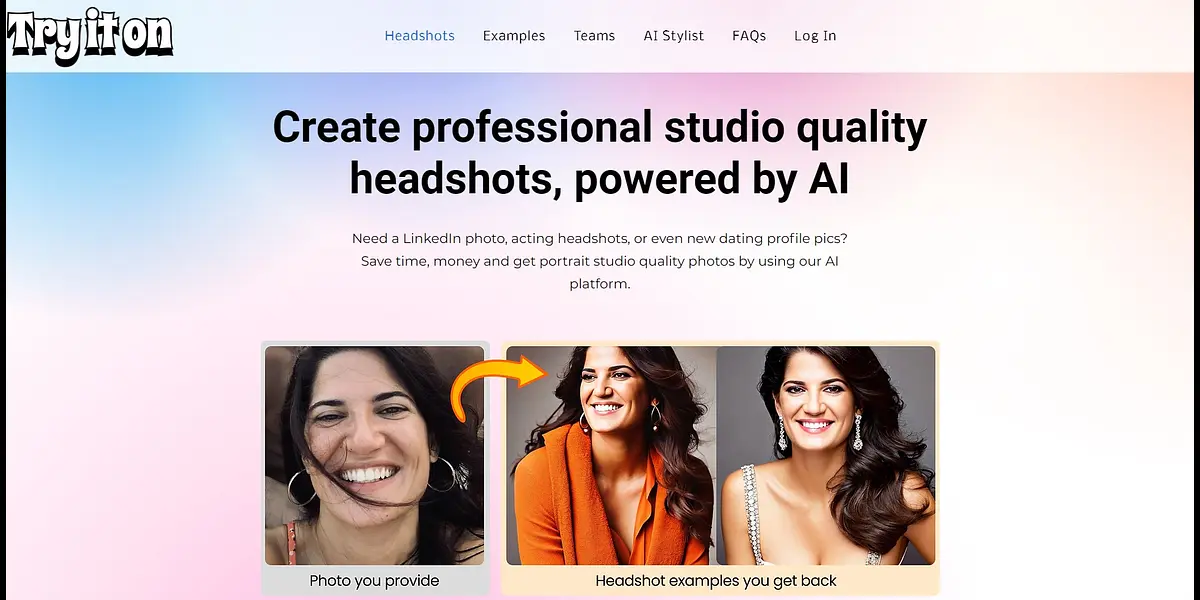The image size is (1200, 600).
Task: Open the Headshots navigation item
Action: [x=420, y=36]
